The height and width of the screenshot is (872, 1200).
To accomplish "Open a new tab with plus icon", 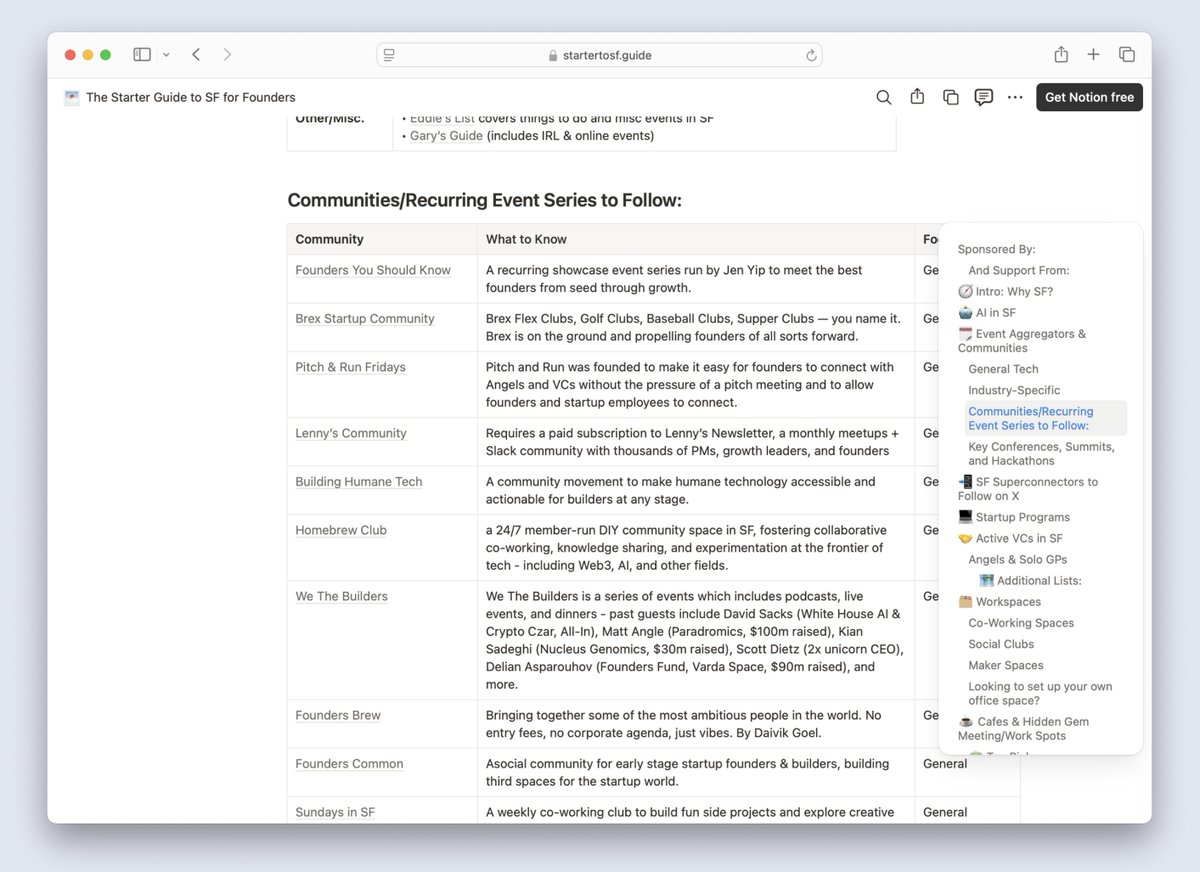I will [x=1093, y=55].
